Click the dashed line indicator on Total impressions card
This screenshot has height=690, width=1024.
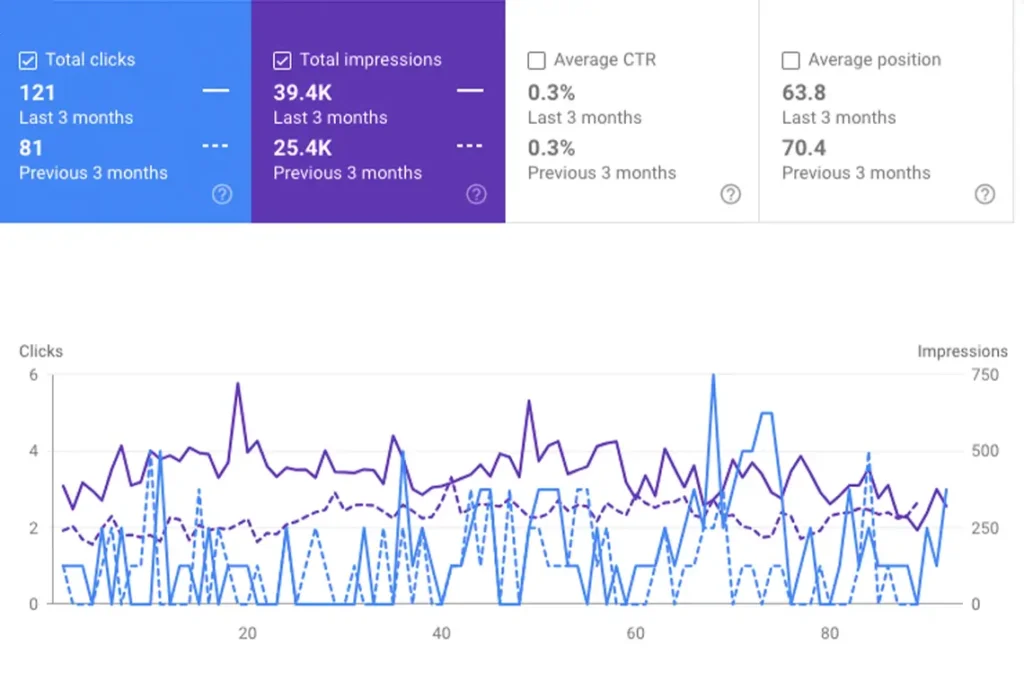[470, 145]
